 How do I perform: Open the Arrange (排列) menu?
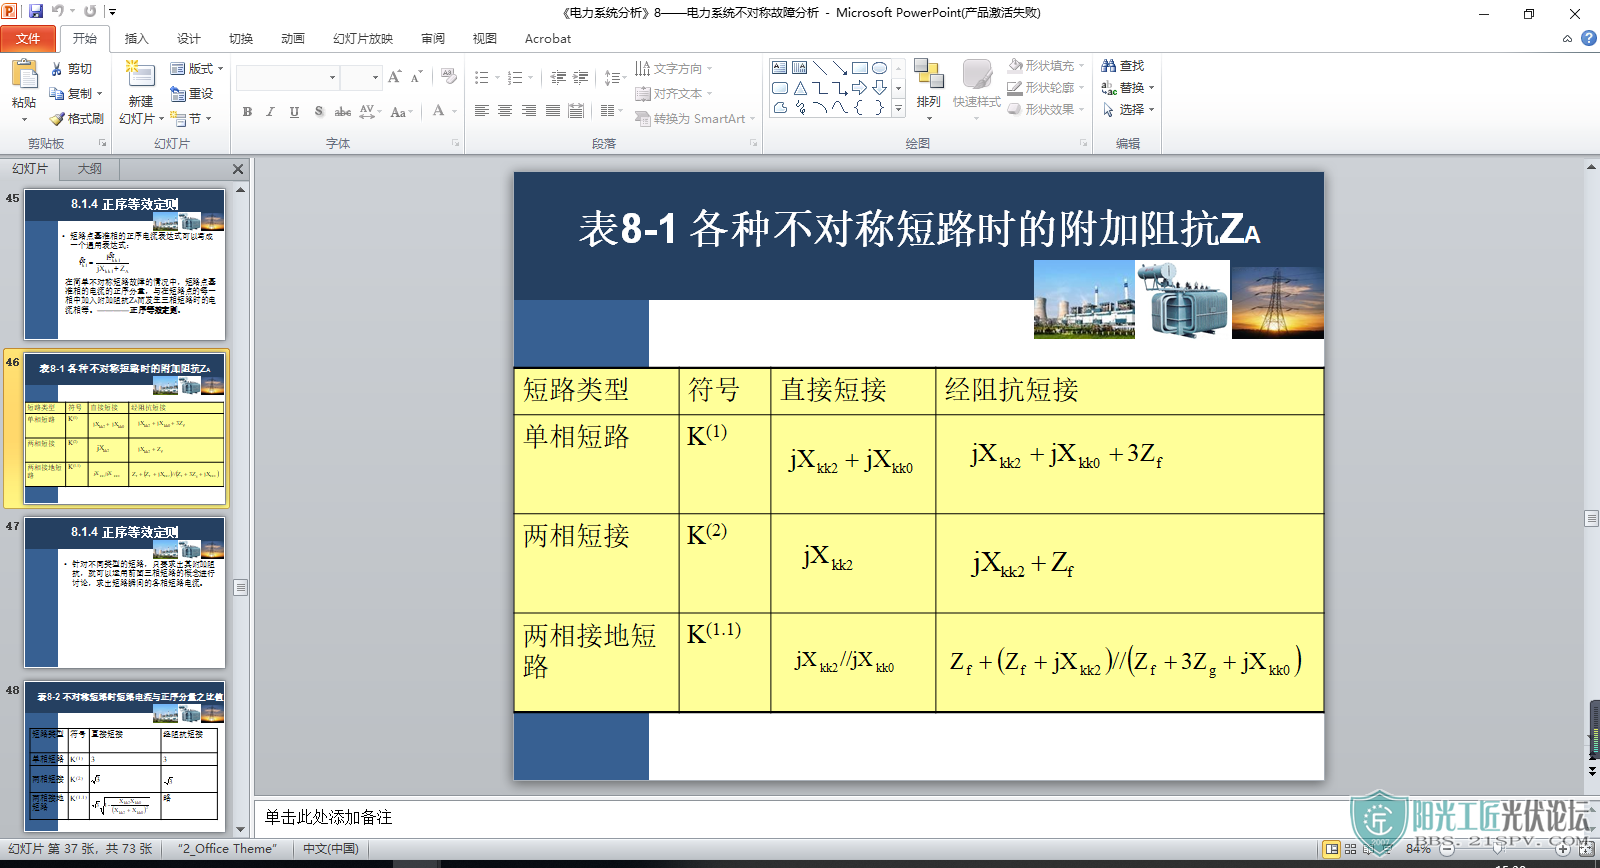click(929, 90)
